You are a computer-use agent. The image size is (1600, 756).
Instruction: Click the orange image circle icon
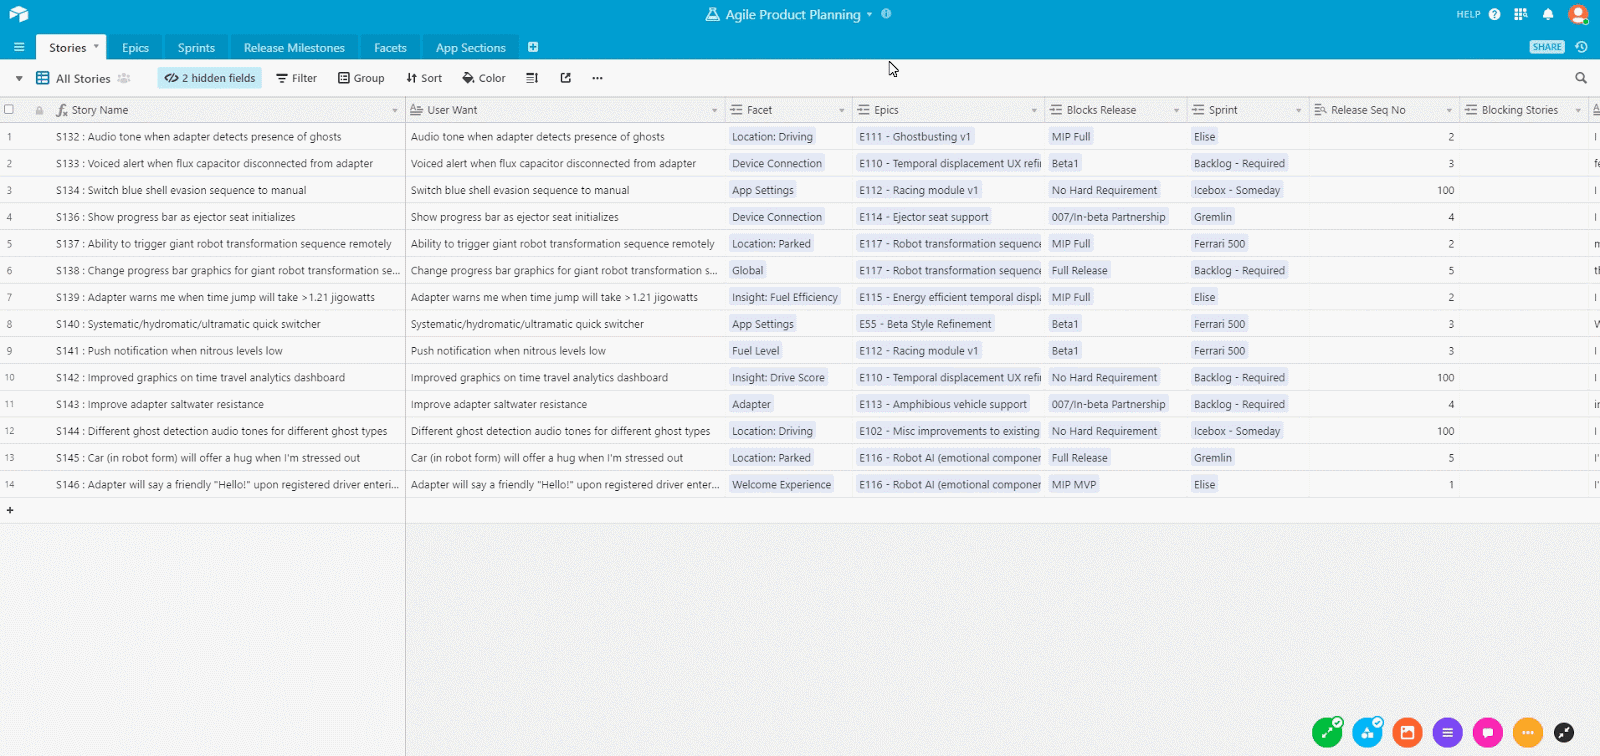(x=1407, y=733)
